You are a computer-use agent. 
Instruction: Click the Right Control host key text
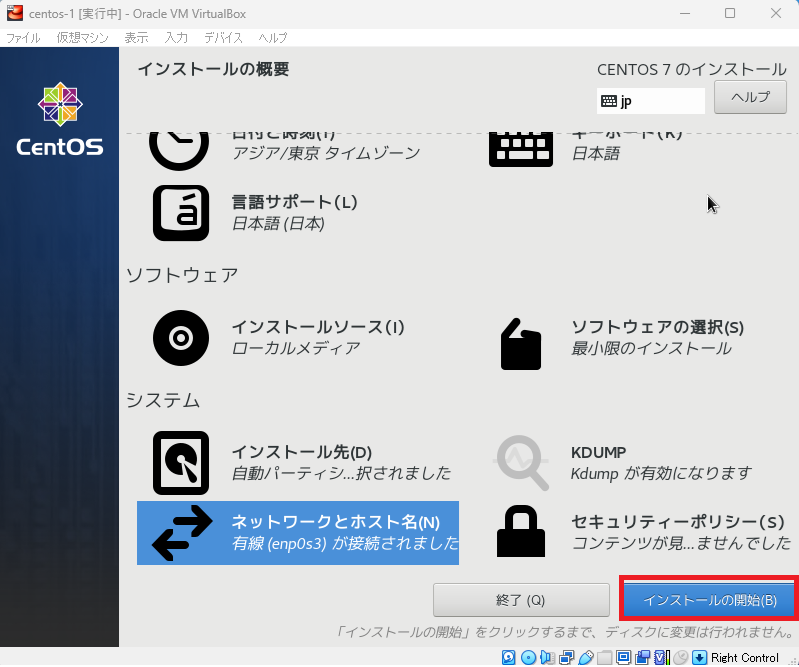[744, 658]
